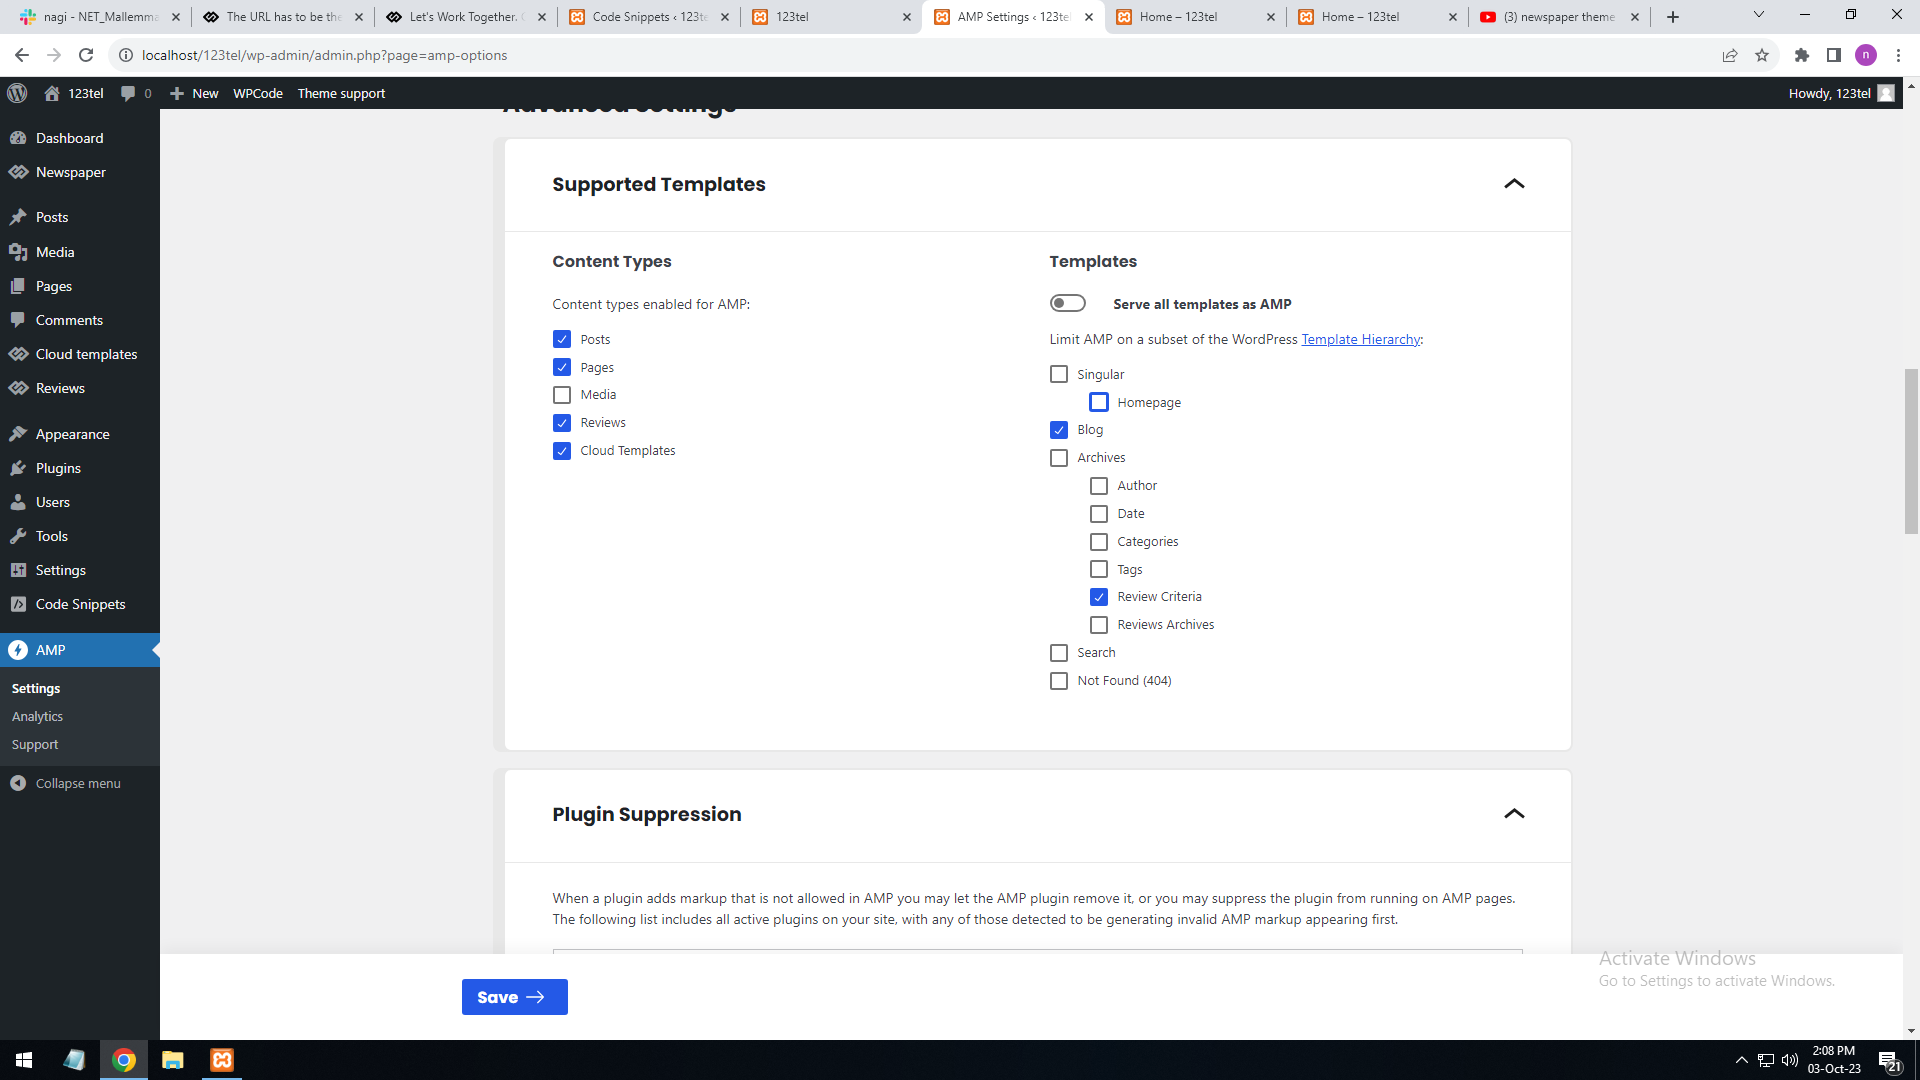Open AMP Settings submenu item
Screen dimensions: 1920x1080
36,689
